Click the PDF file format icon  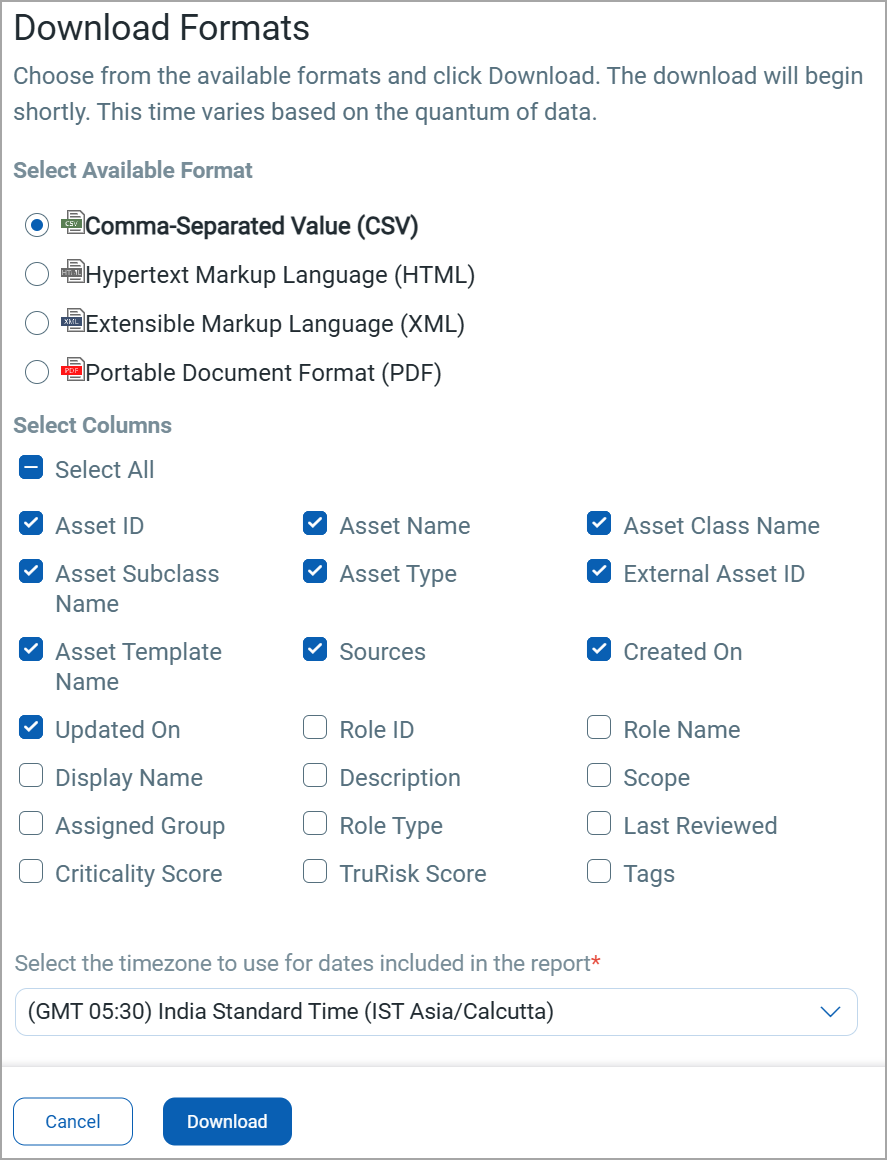click(72, 369)
